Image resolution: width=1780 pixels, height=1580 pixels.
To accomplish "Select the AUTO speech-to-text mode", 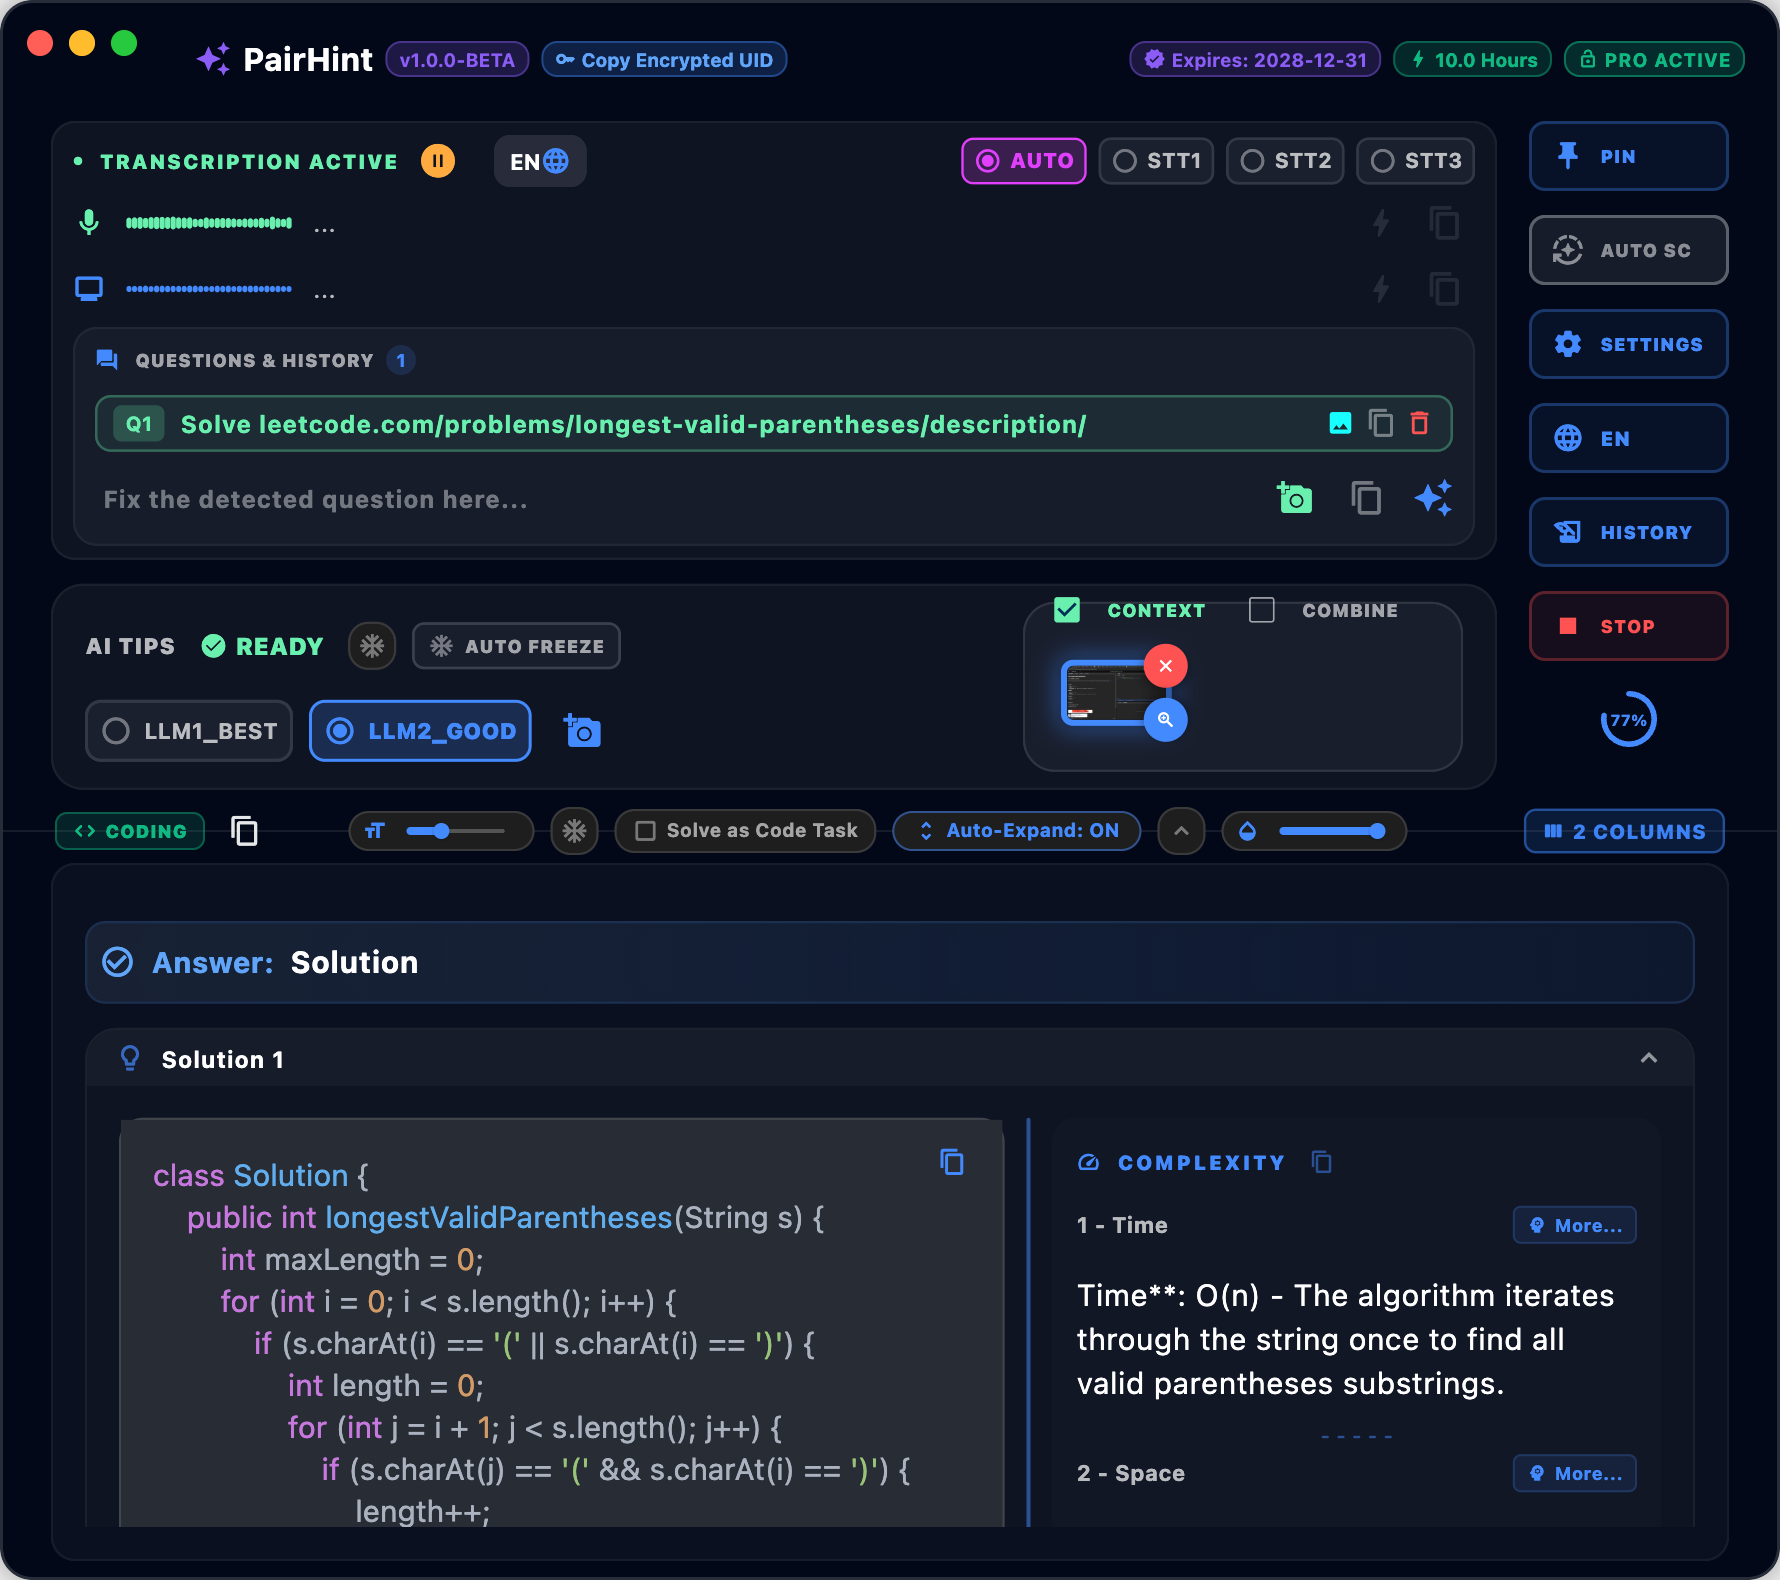I will [x=1024, y=161].
